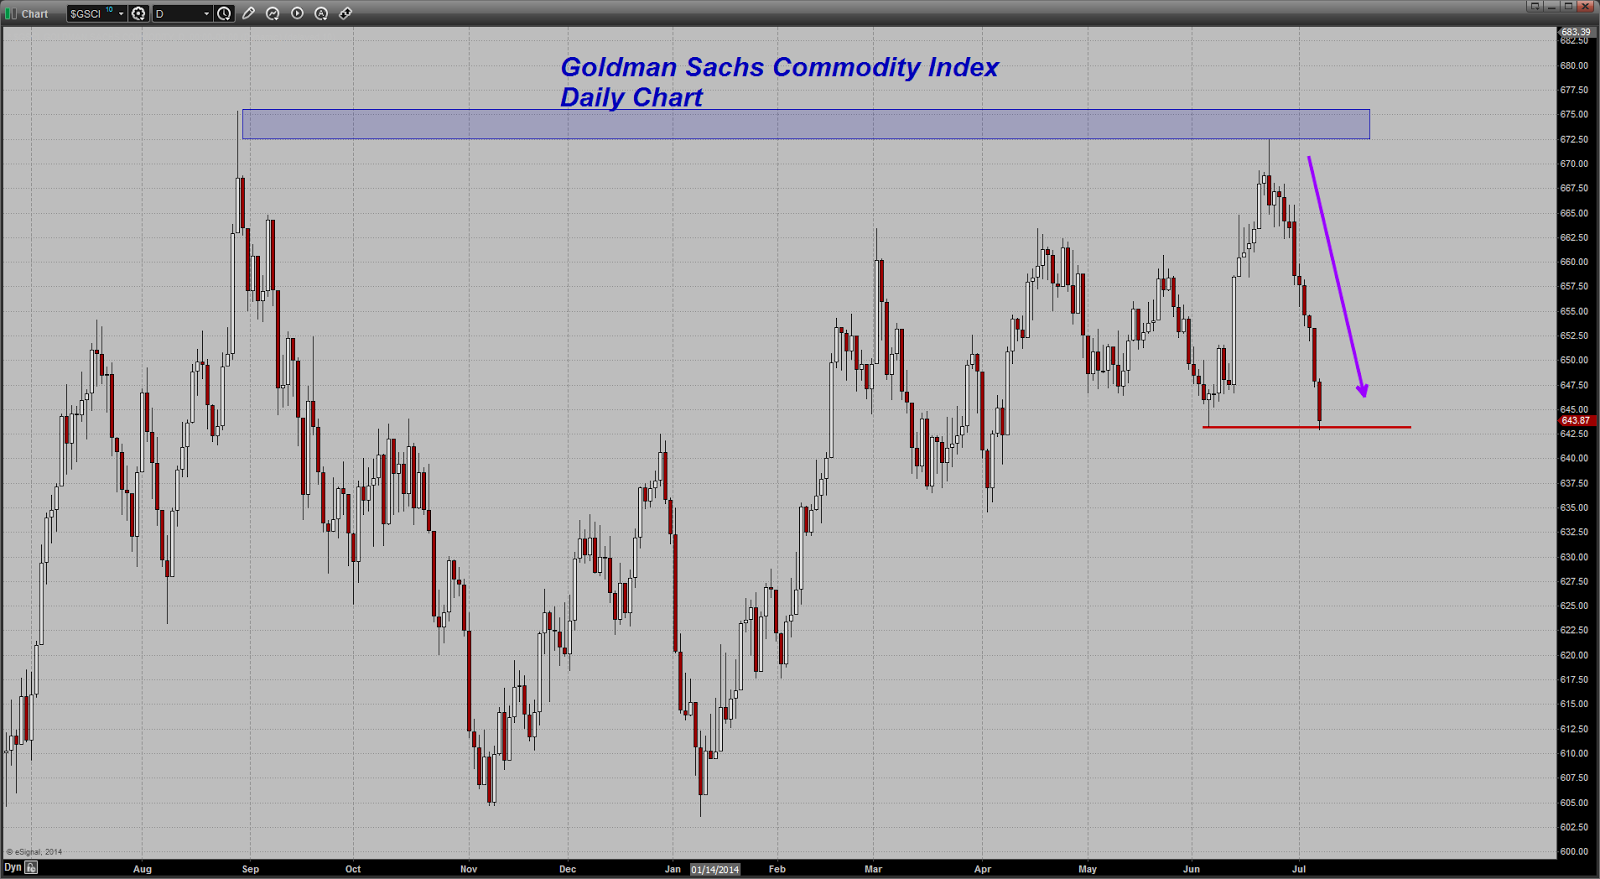This screenshot has height=879, width=1600.
Task: Open the circled A alerts icon
Action: point(321,14)
